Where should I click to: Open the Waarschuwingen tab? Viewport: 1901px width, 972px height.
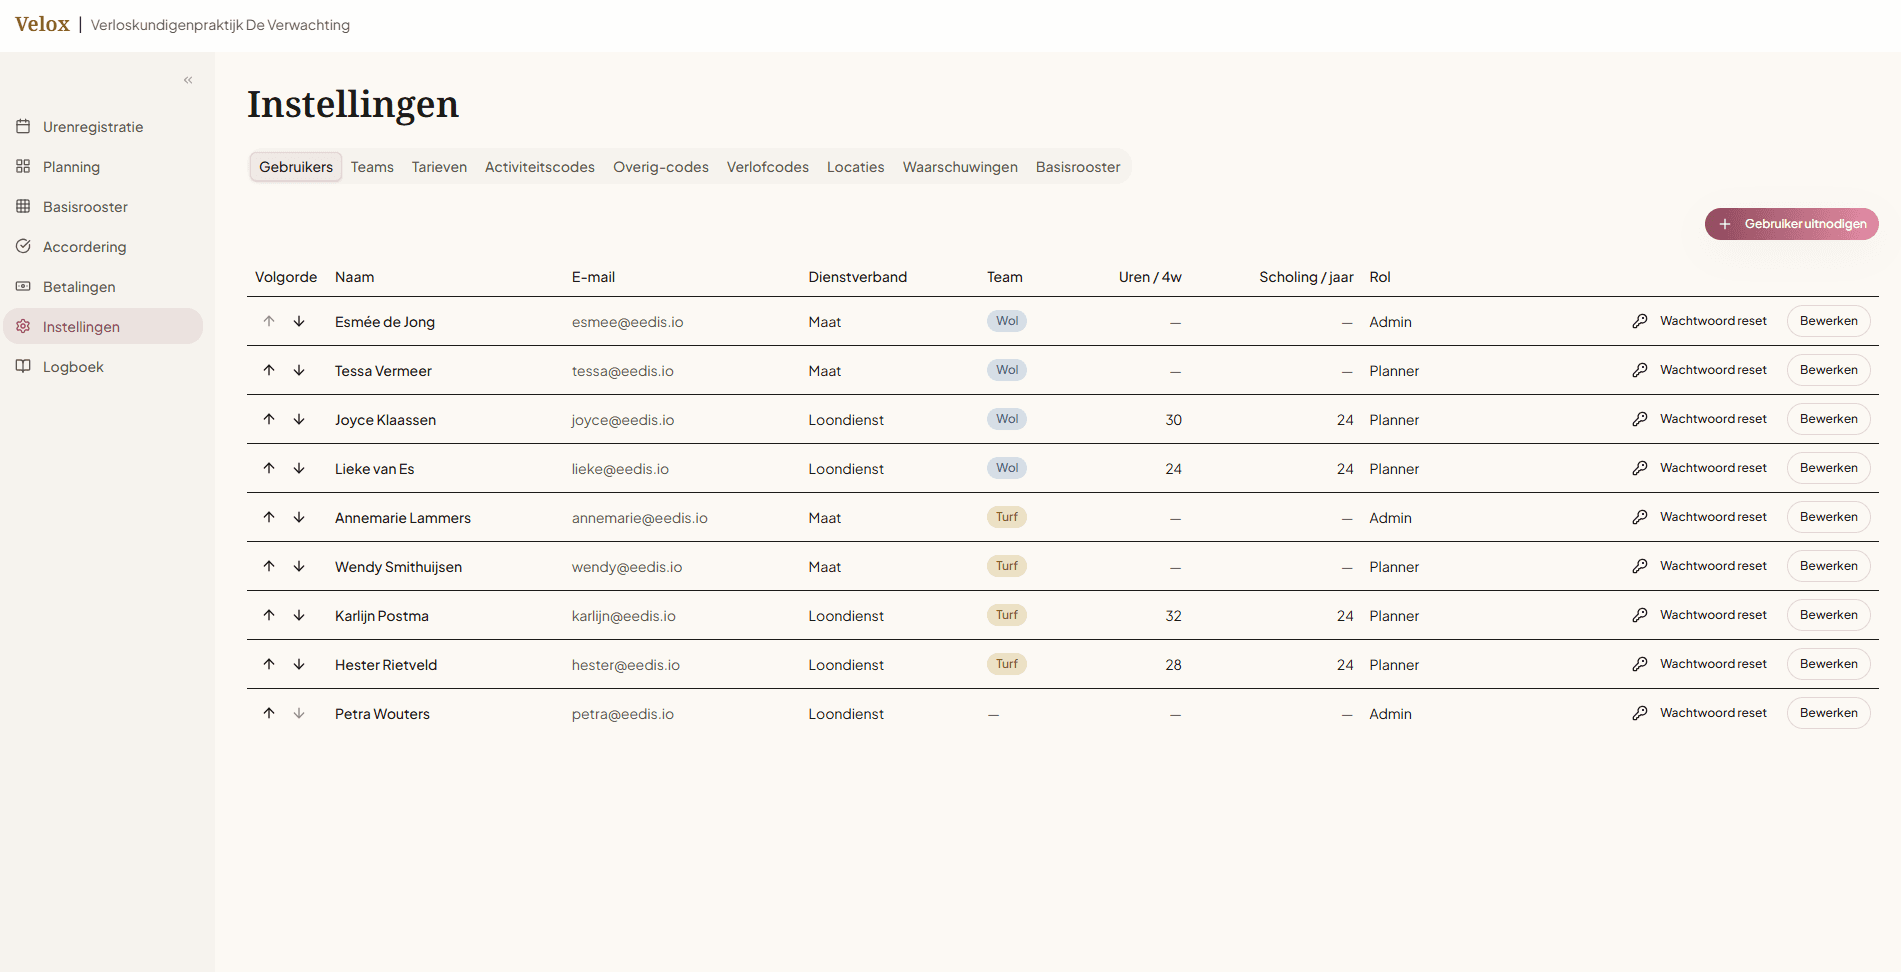(x=960, y=167)
